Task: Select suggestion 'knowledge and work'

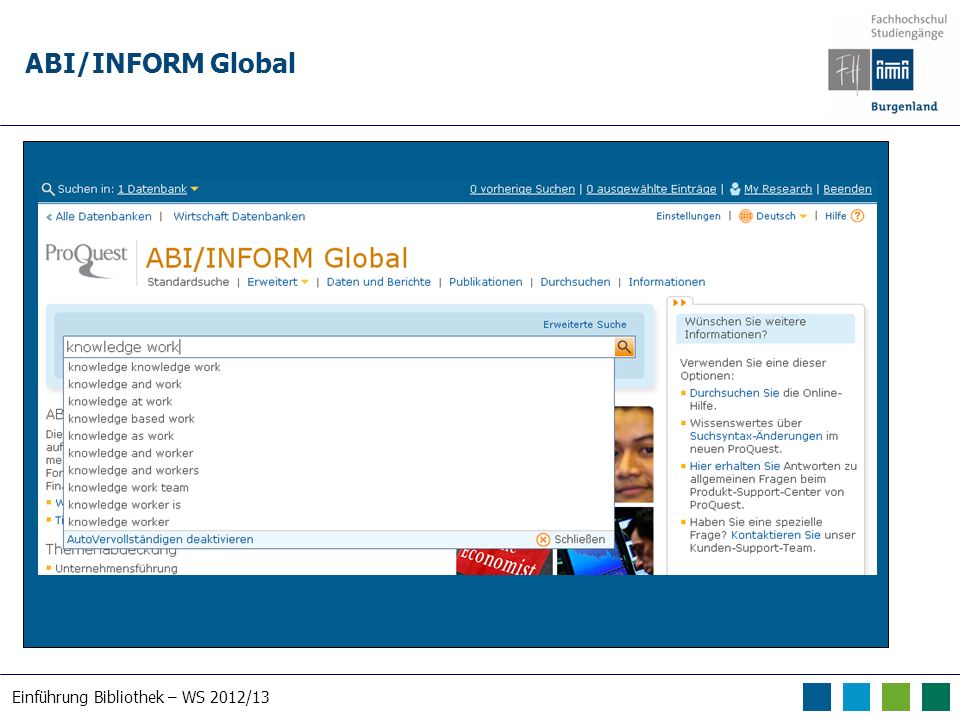Action: coord(339,384)
